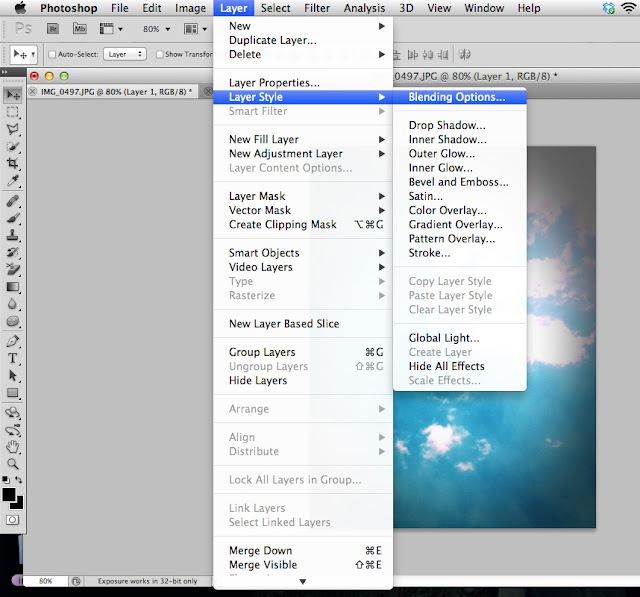
Task: Close the IMG_0497.JPG document tab
Action: point(33,91)
